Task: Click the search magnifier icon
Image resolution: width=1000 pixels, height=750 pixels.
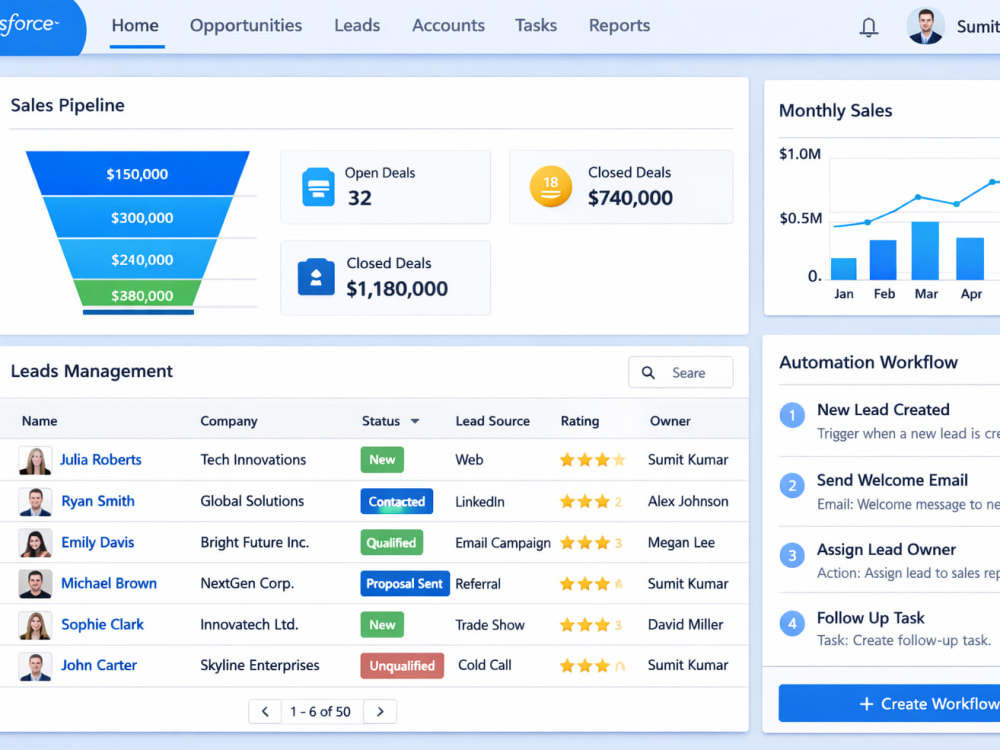Action: click(x=648, y=372)
